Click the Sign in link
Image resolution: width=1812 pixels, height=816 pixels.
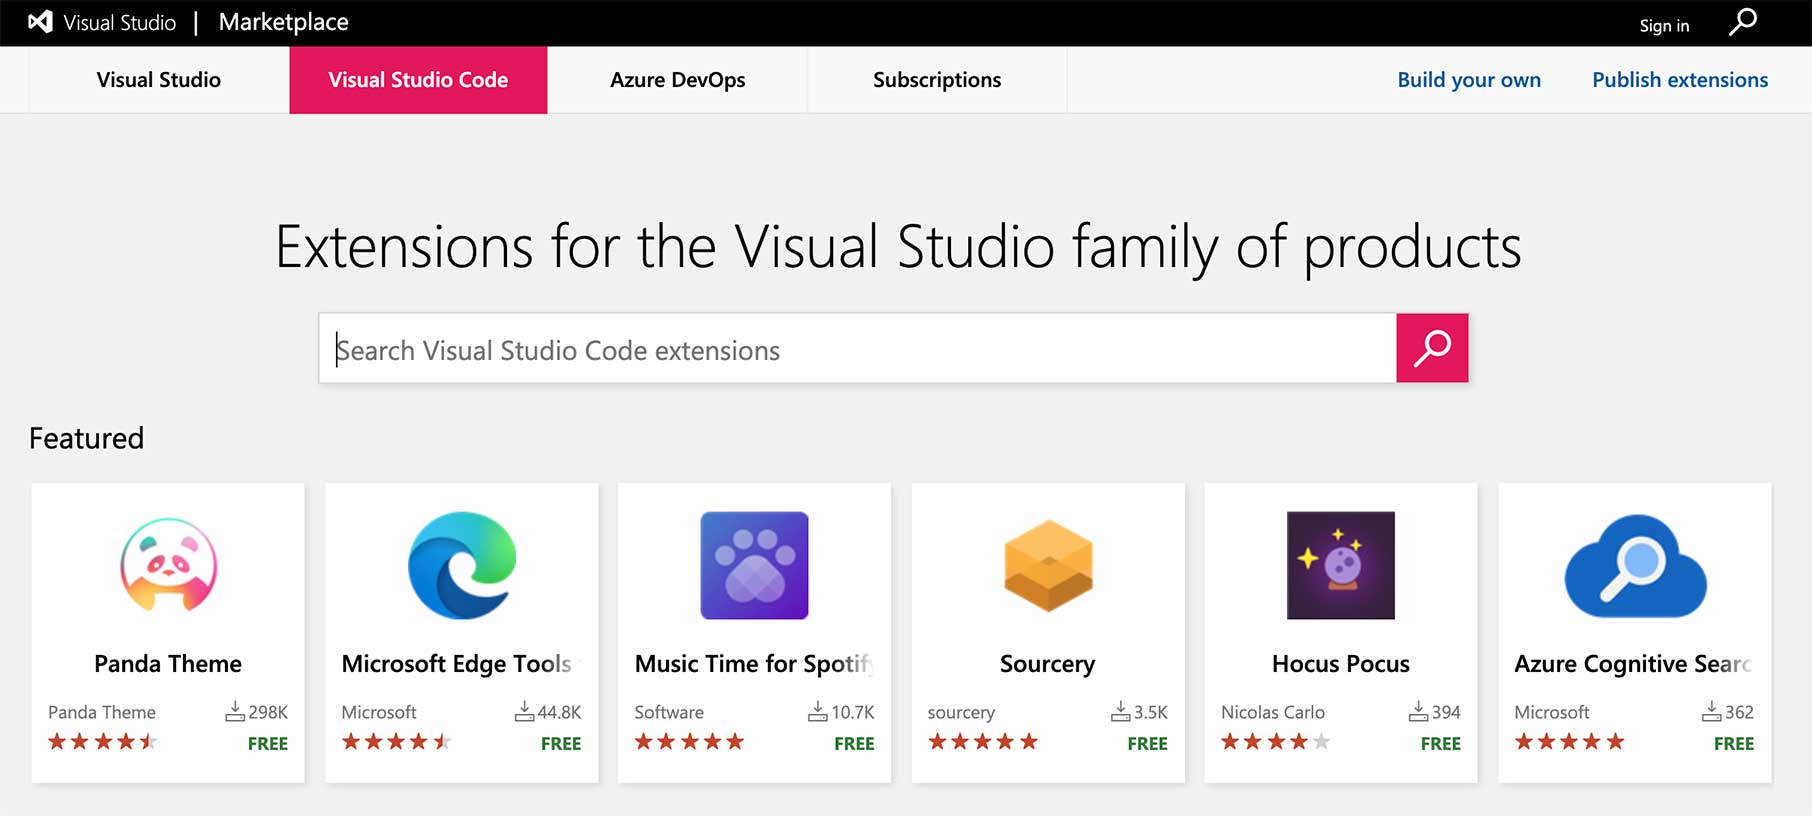pos(1664,26)
